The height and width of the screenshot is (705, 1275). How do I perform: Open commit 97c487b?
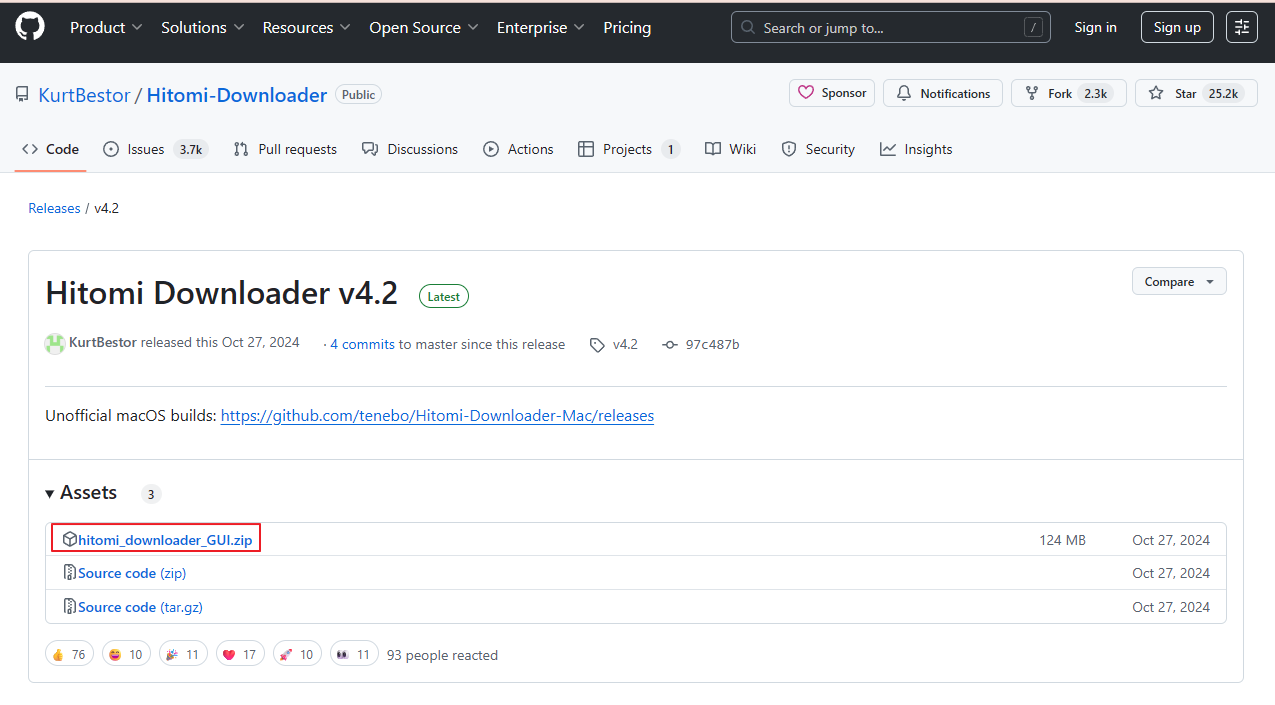click(701, 344)
